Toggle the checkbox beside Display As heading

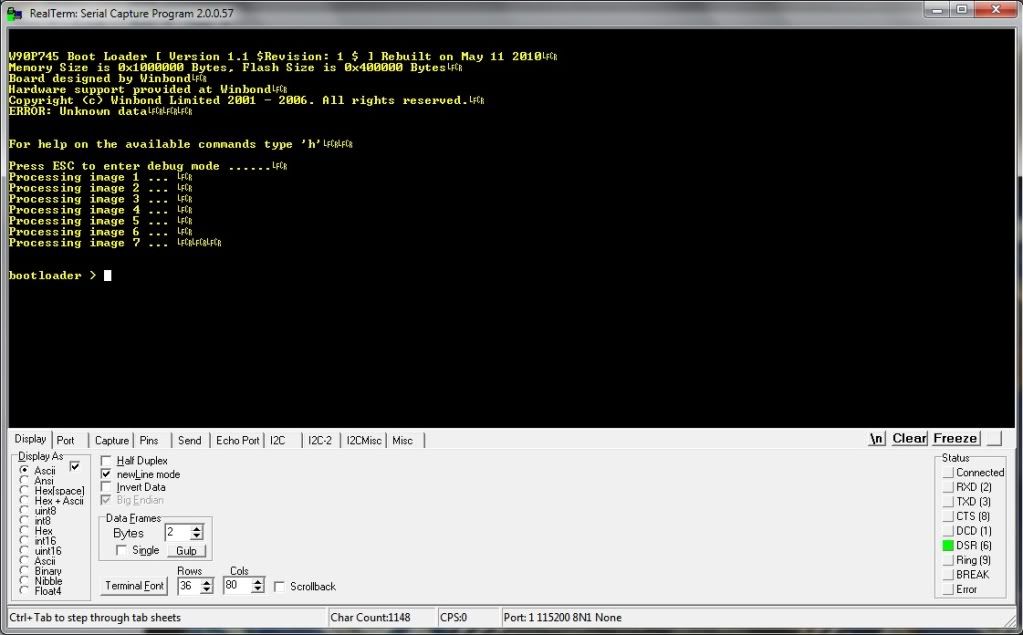click(75, 466)
